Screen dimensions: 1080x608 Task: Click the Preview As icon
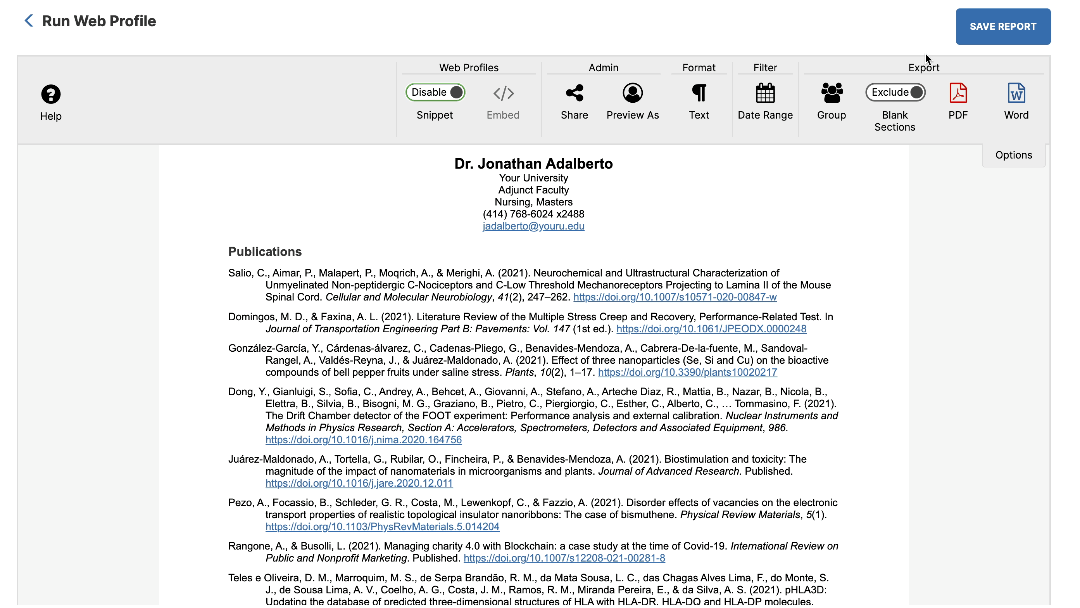point(632,91)
